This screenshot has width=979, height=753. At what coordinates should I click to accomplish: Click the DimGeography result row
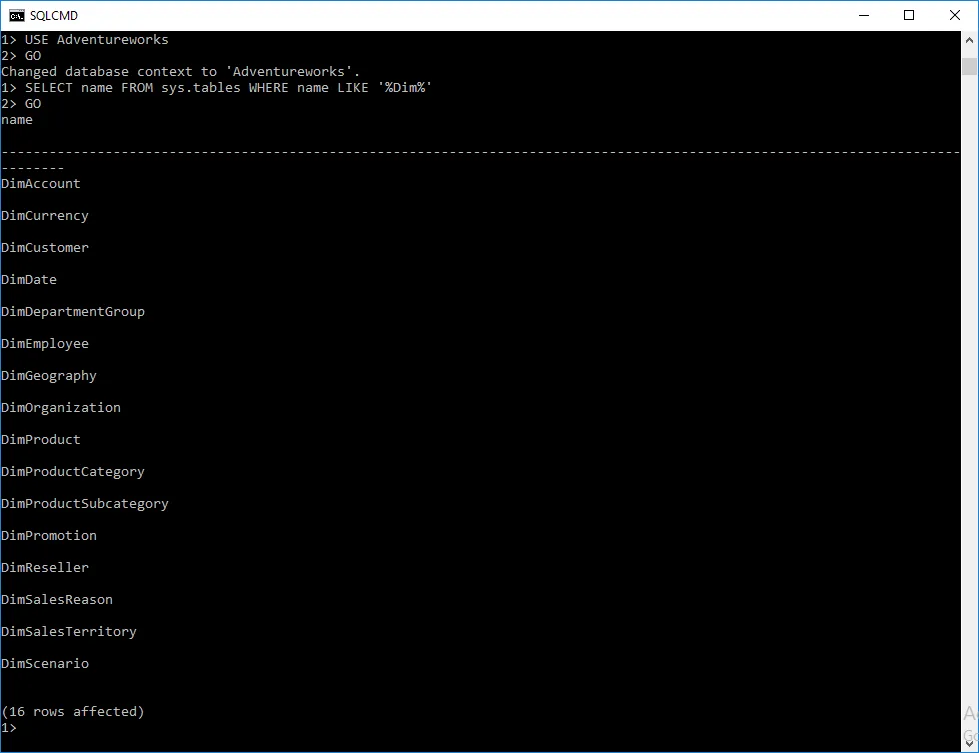(x=49, y=376)
